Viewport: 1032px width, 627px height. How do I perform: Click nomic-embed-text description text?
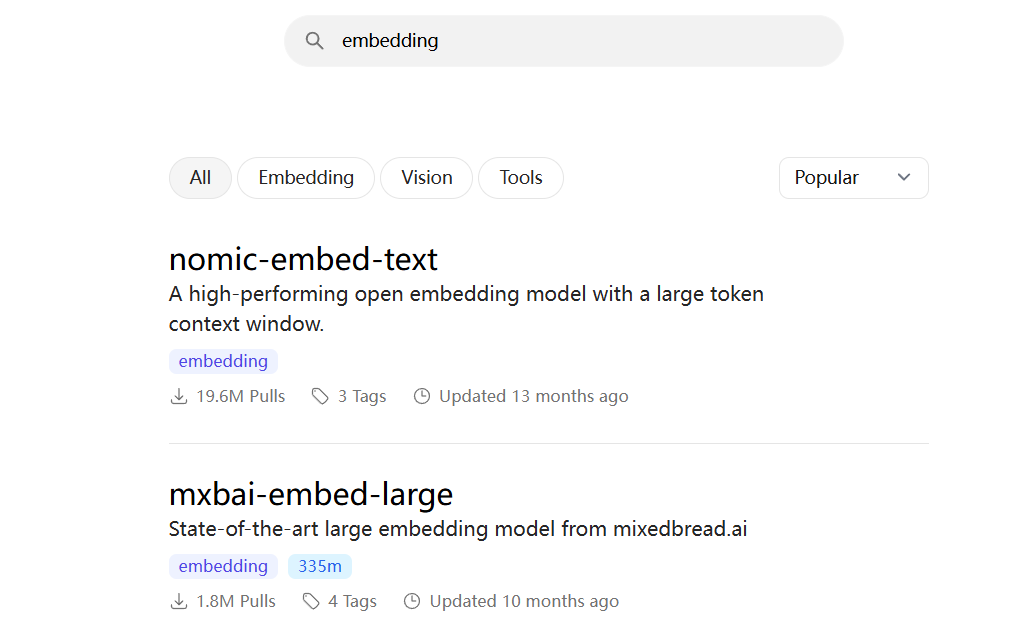(x=466, y=309)
